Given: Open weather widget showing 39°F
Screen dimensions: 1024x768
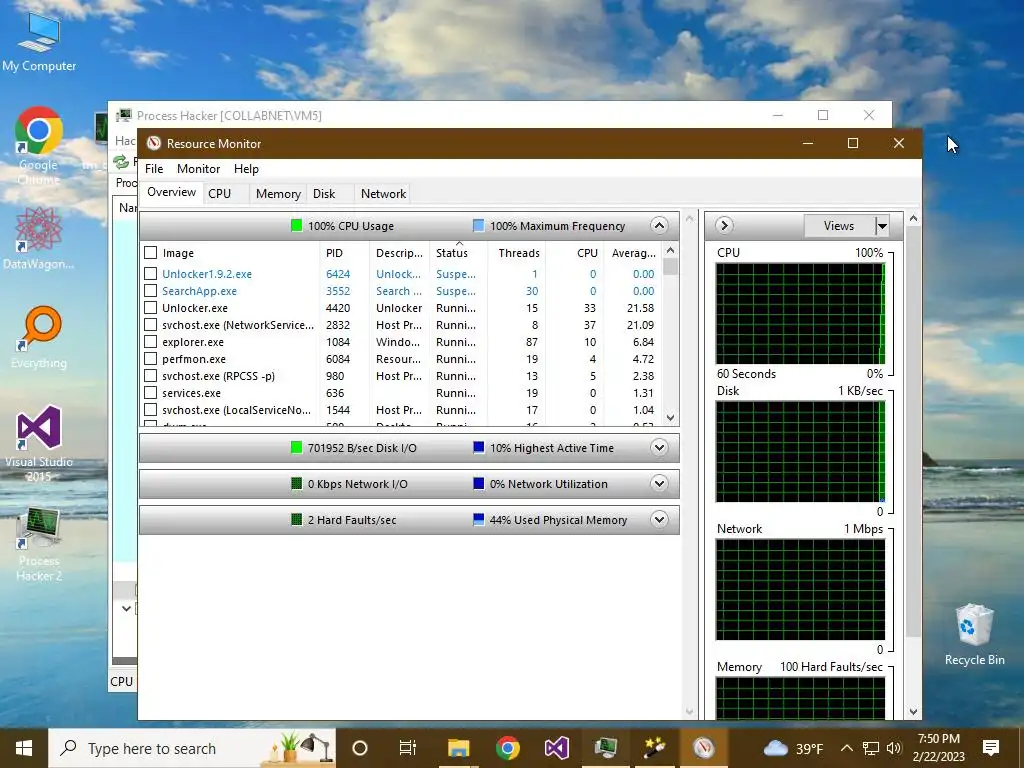Looking at the screenshot, I should click(x=793, y=748).
